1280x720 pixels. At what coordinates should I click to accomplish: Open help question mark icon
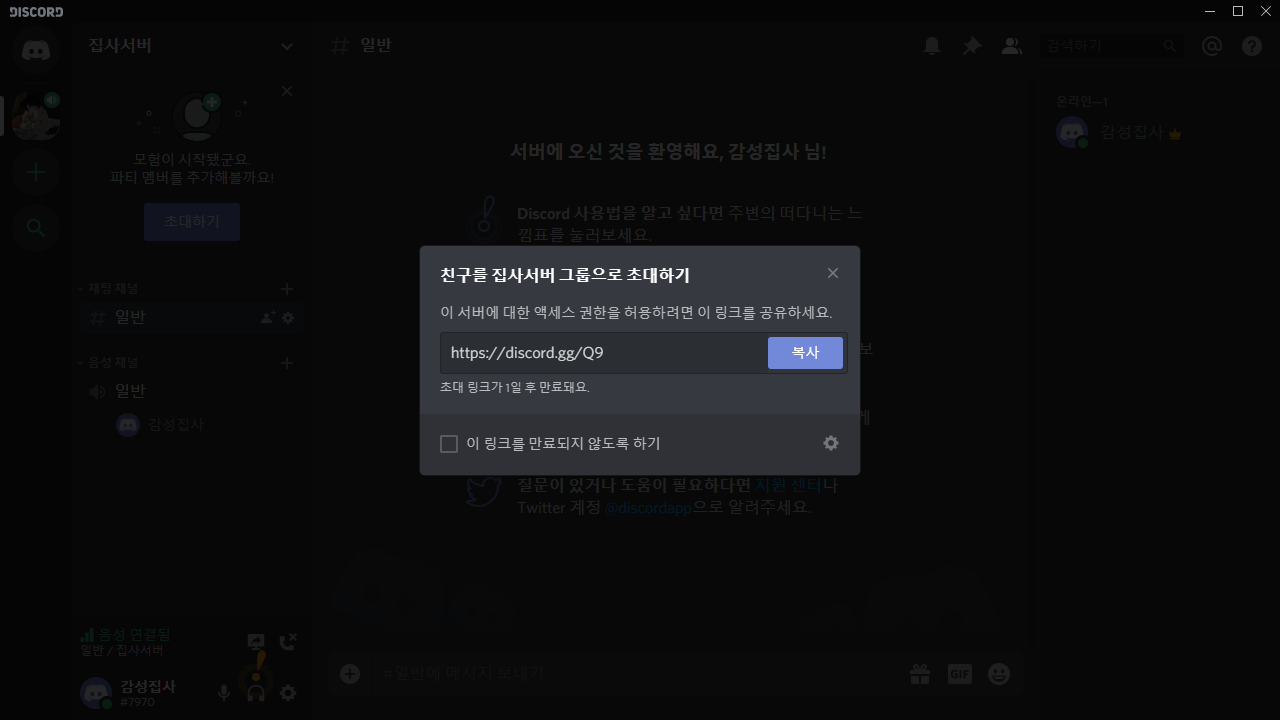pos(1252,46)
